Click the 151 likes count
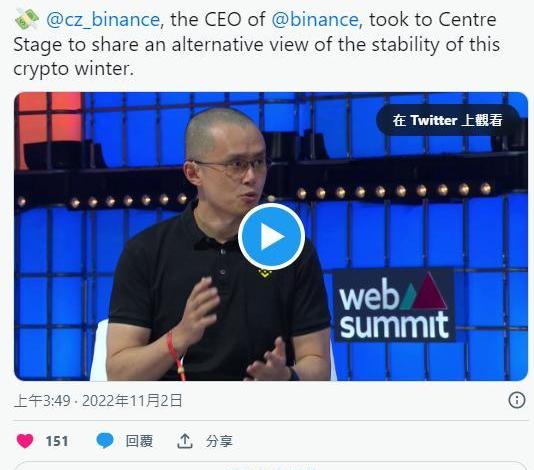 [57, 441]
